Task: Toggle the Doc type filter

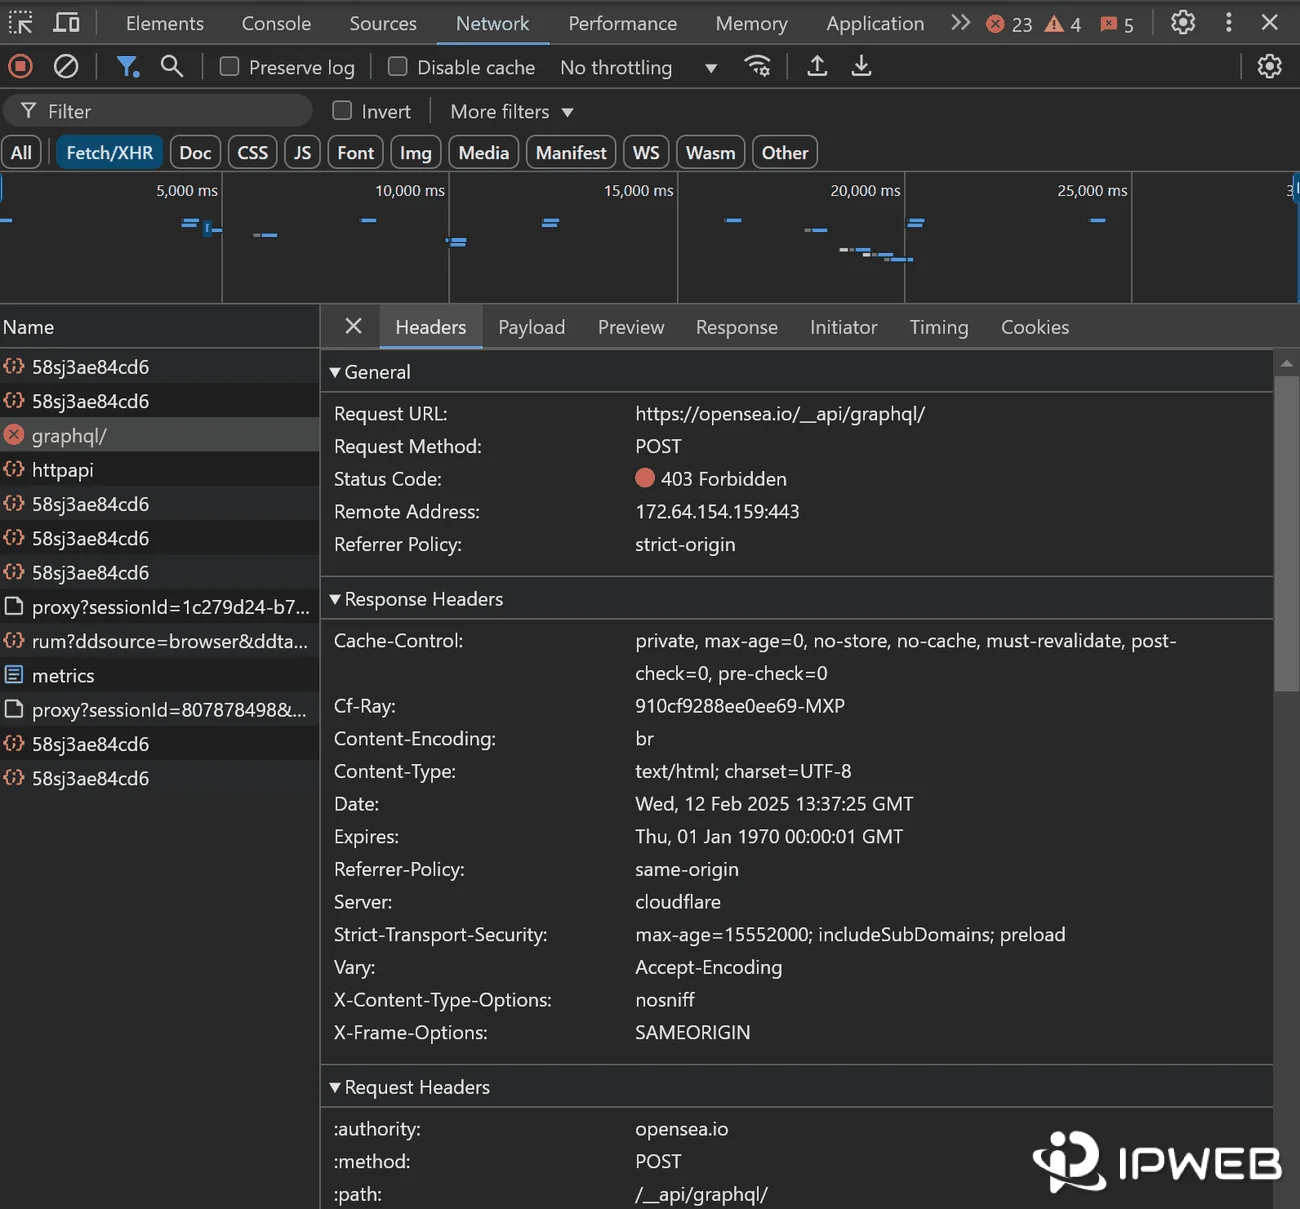Action: 195,152
